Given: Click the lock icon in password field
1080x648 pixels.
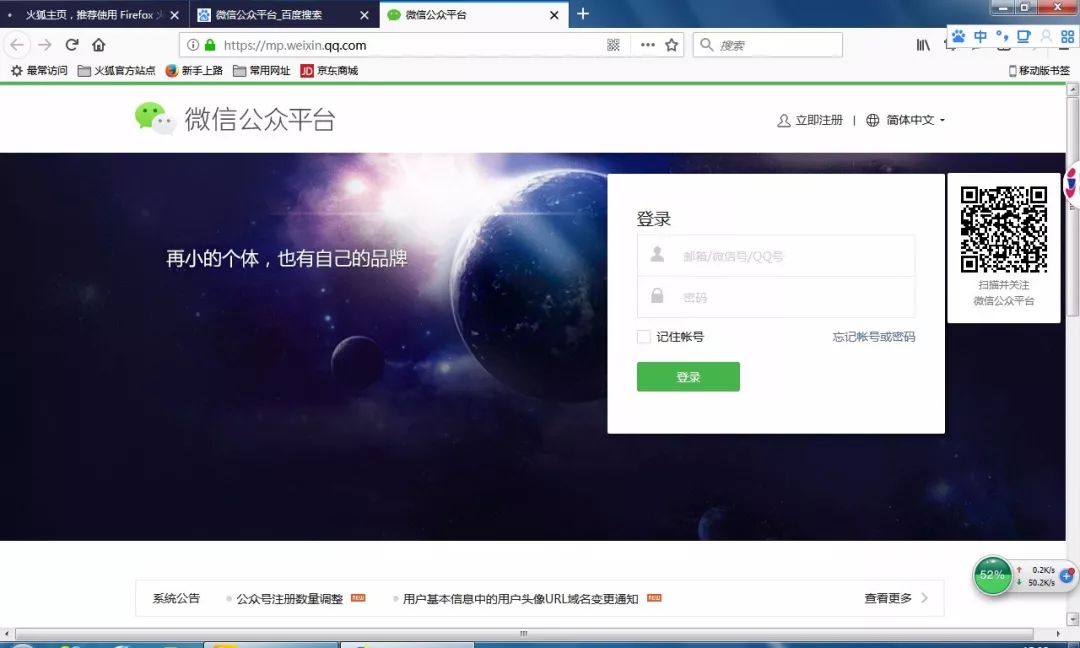Looking at the screenshot, I should (x=657, y=295).
